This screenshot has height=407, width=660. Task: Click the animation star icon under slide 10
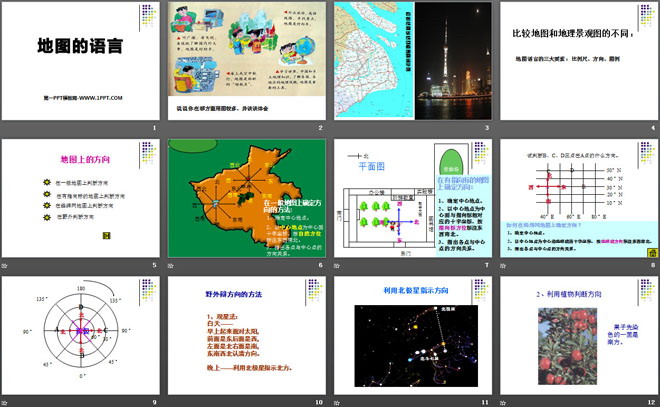171,401
